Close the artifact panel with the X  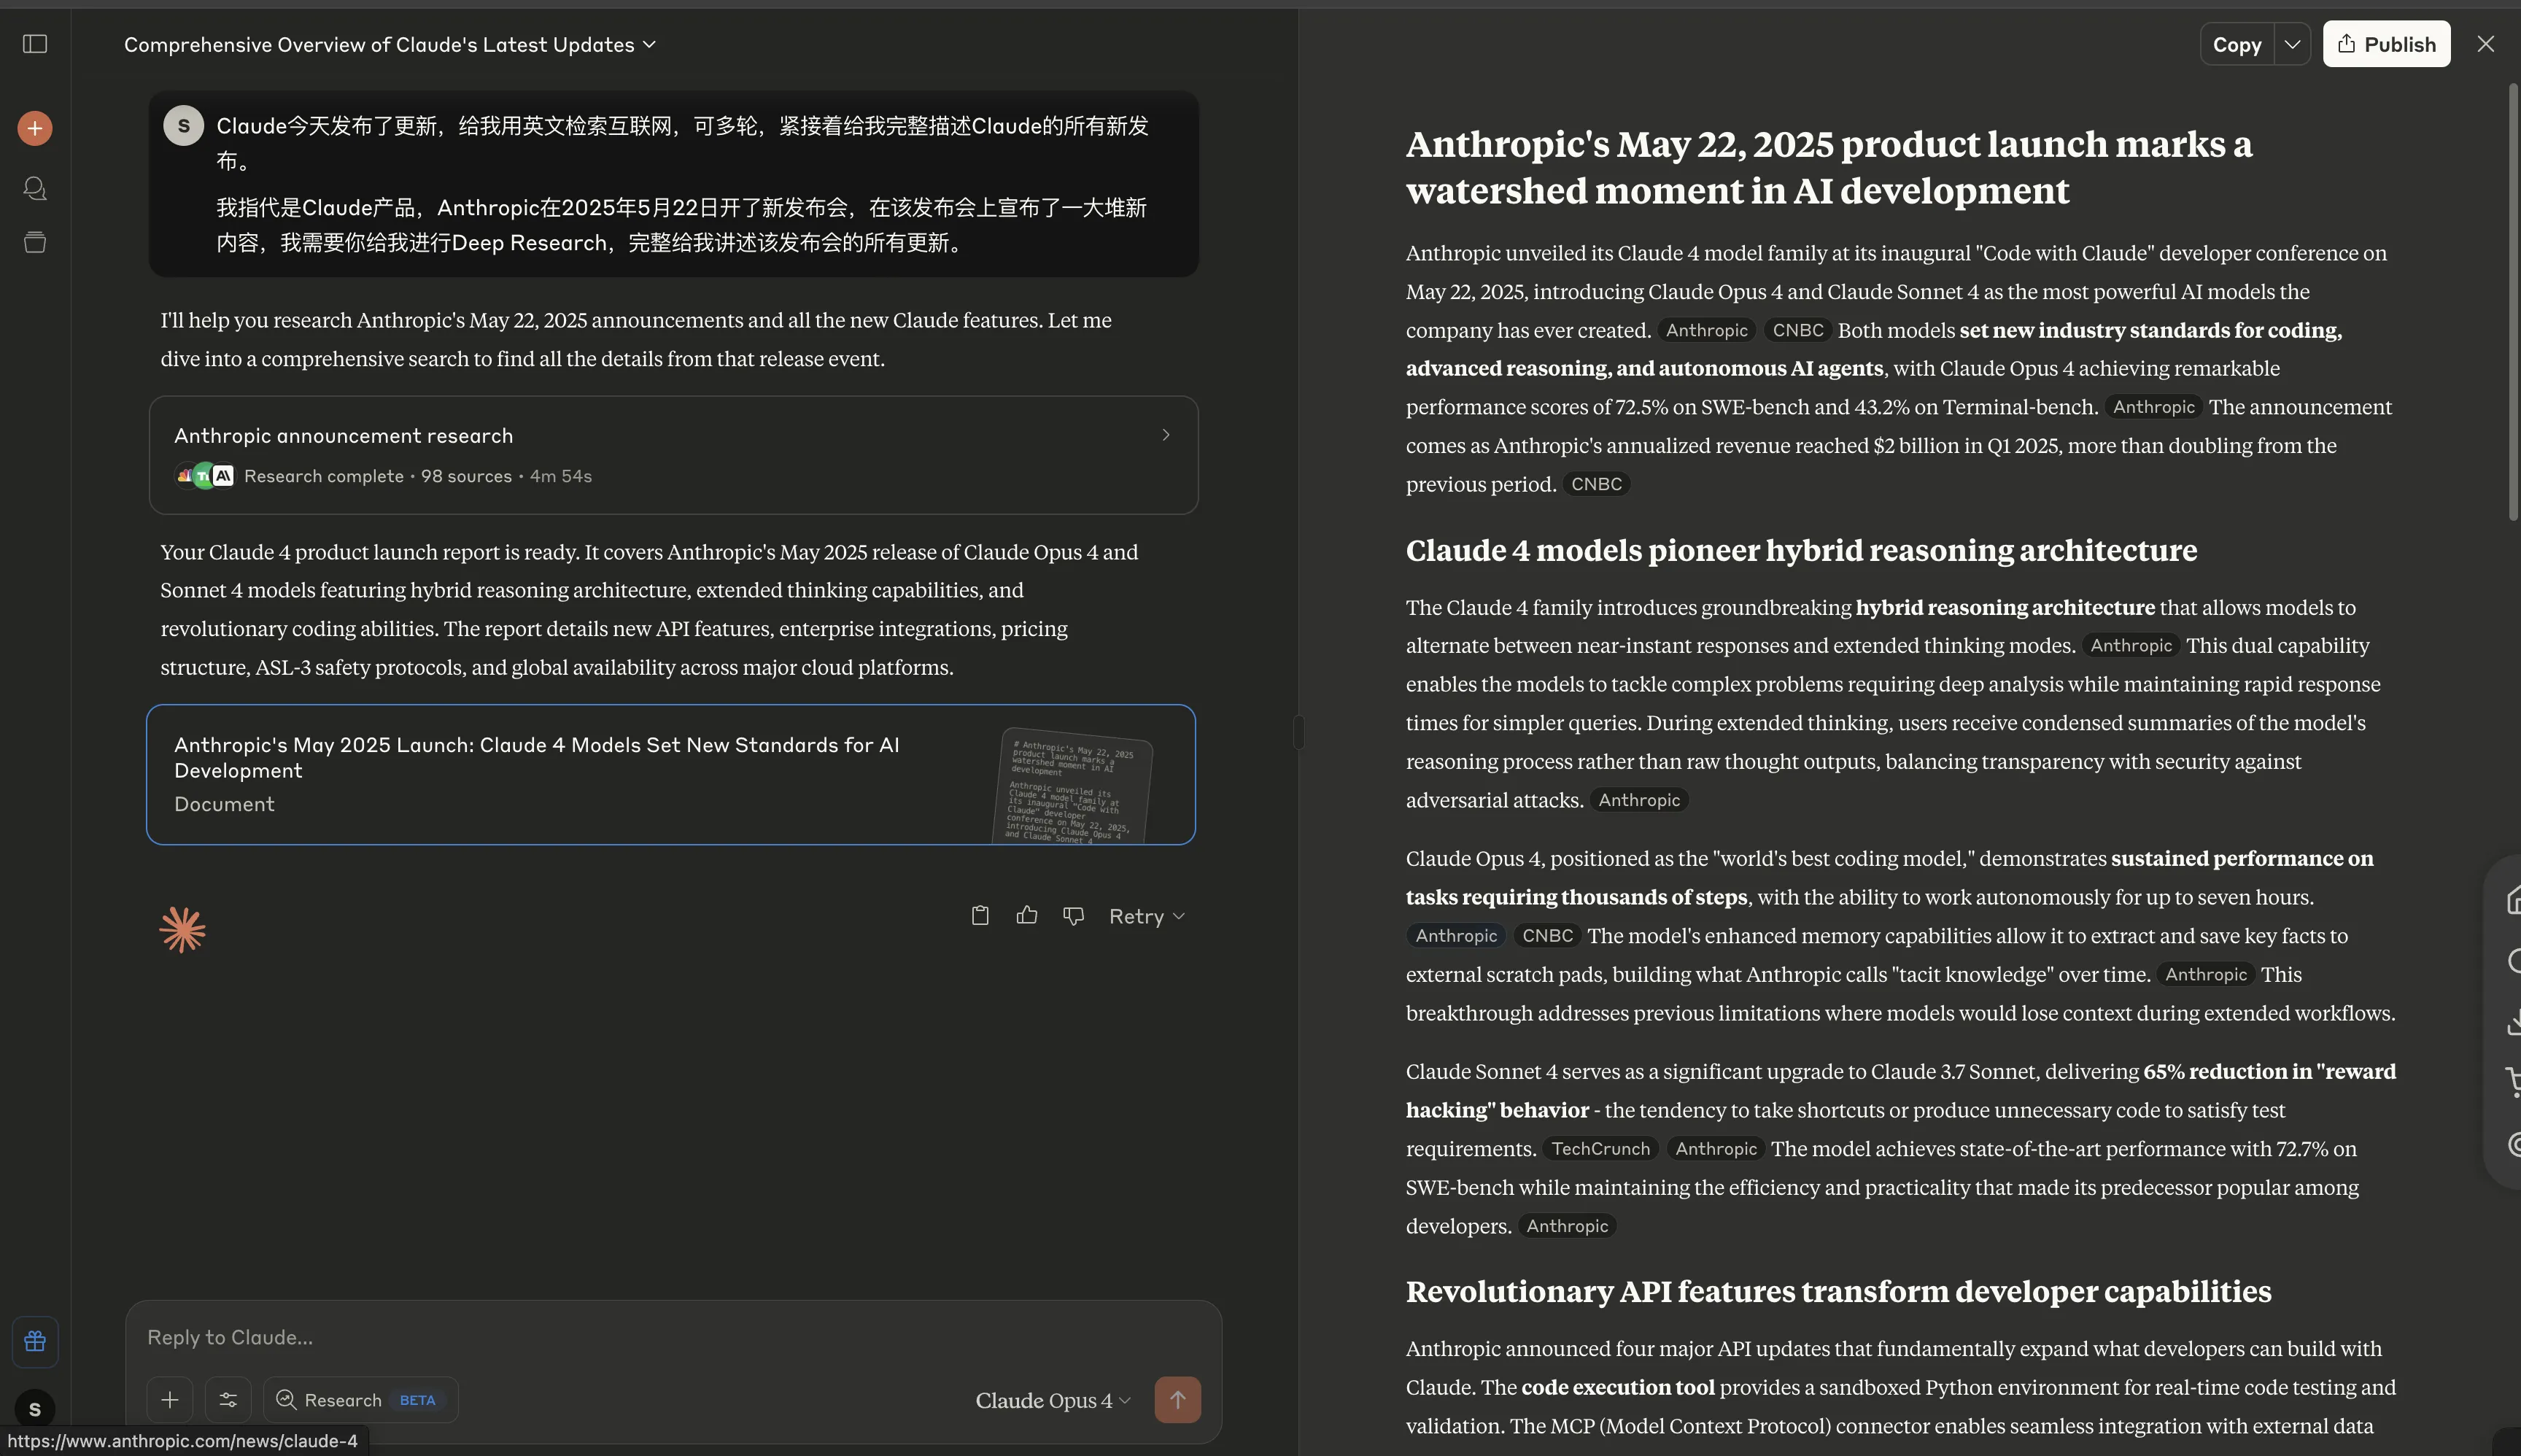(x=2485, y=44)
